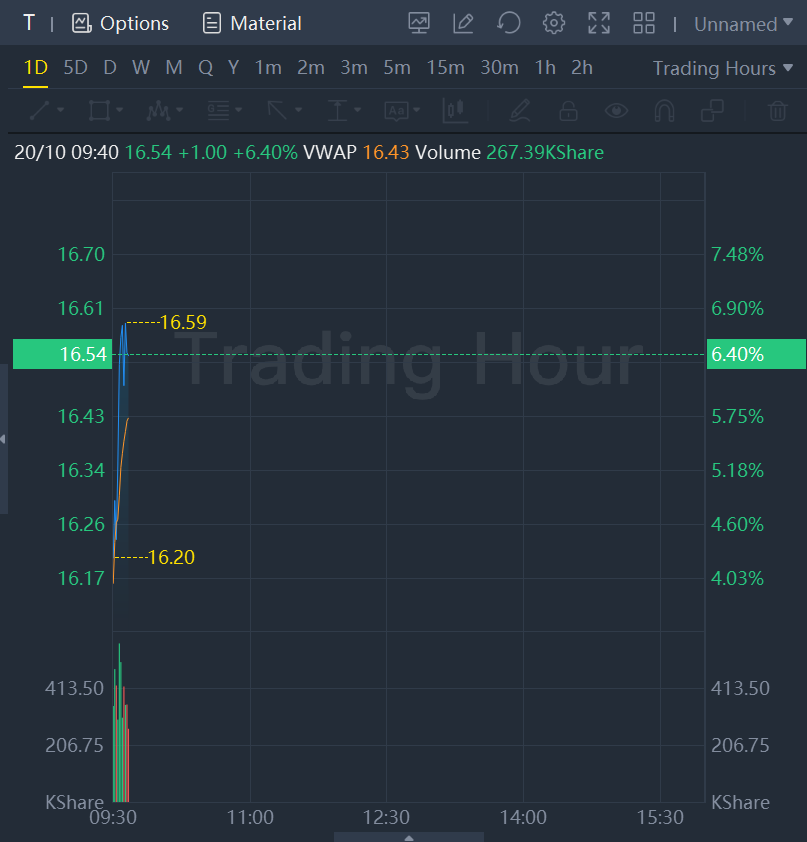Select the rectangle shape tool
Viewport: 807px width, 842px height.
pyautogui.click(x=99, y=111)
